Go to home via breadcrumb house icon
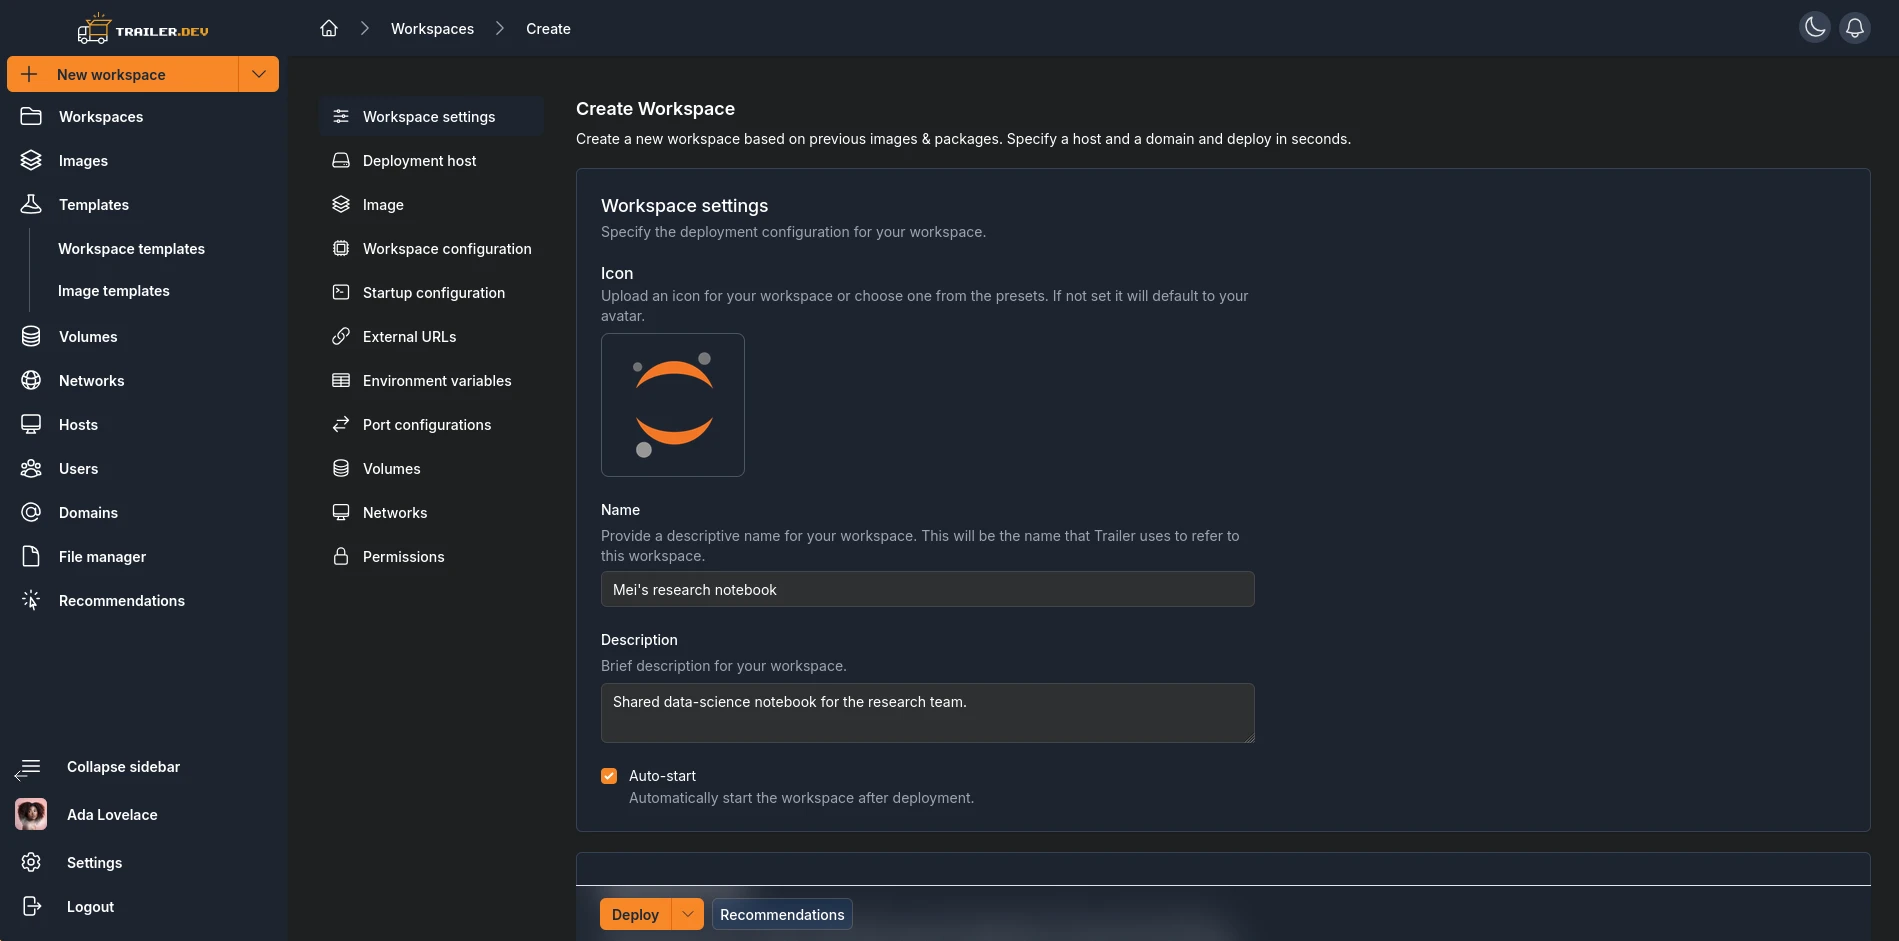1899x941 pixels. tap(329, 28)
